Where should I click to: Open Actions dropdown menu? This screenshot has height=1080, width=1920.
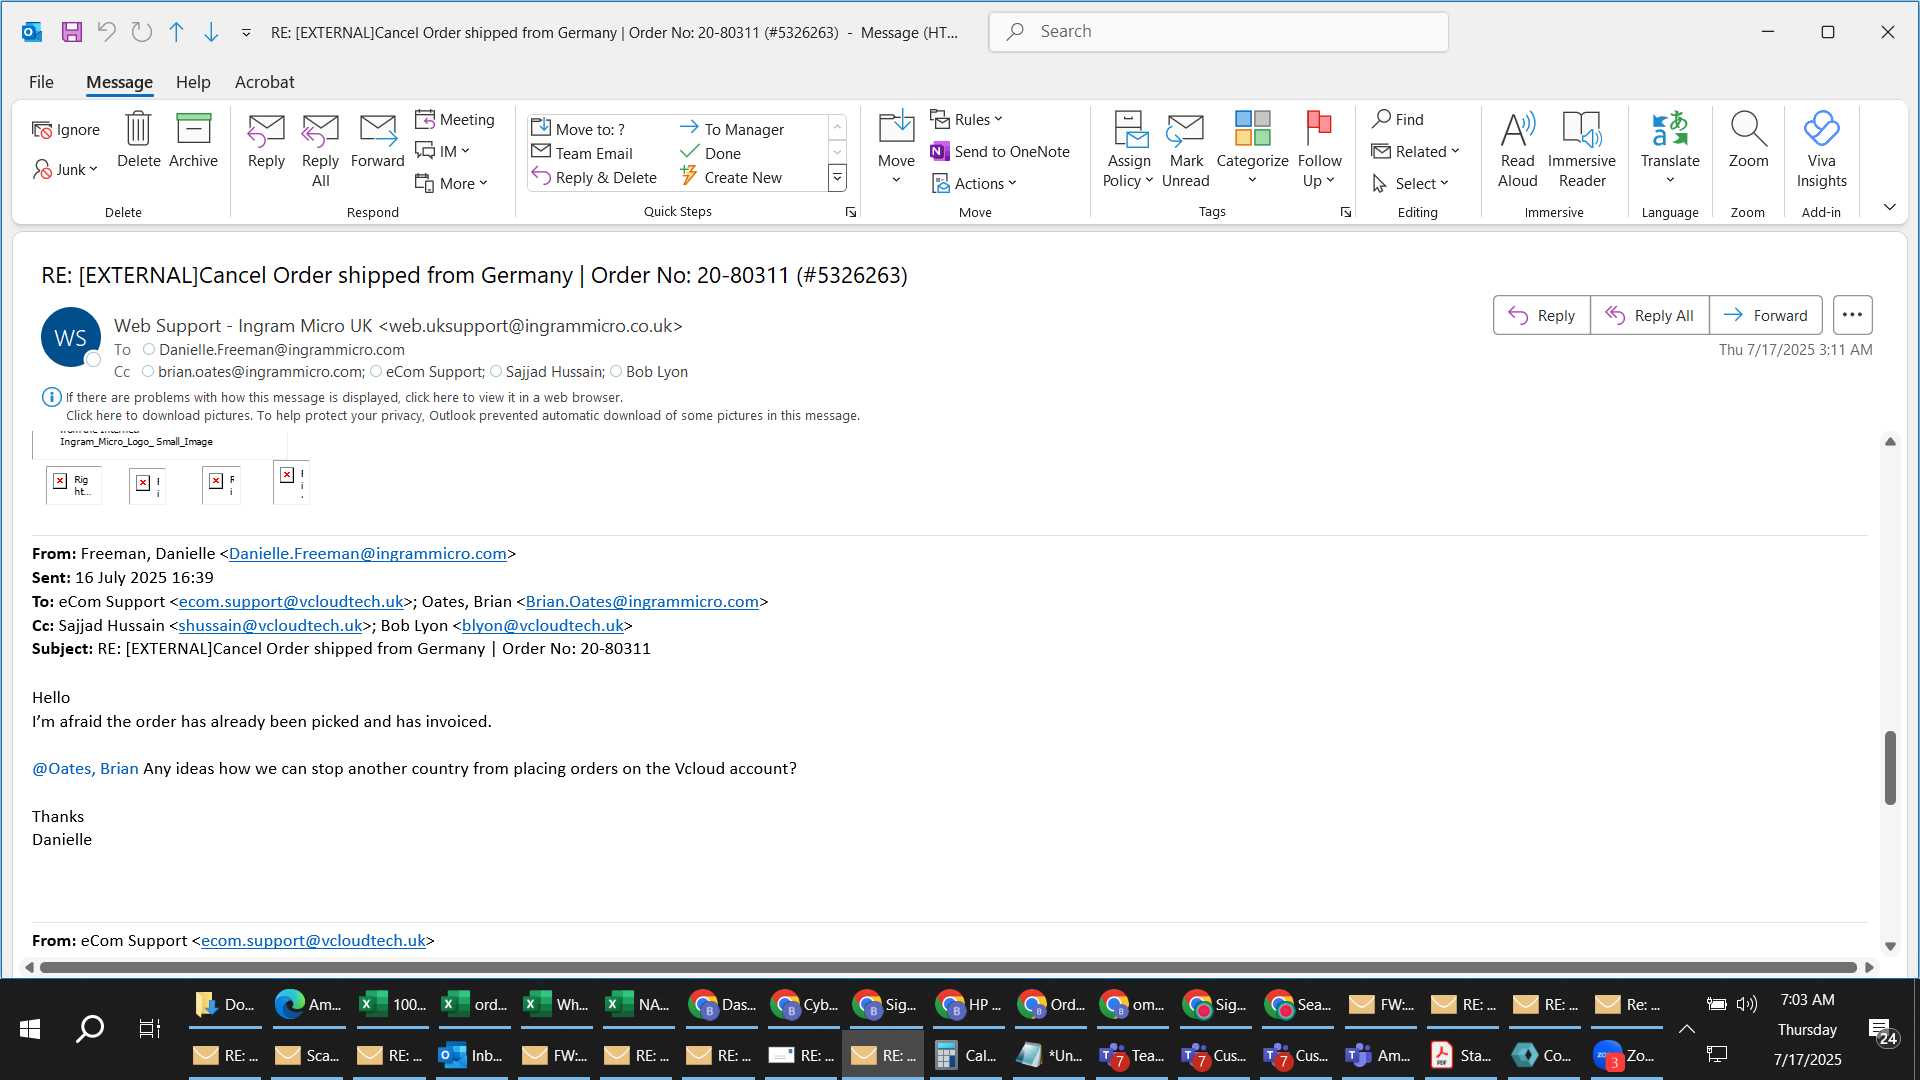tap(974, 183)
